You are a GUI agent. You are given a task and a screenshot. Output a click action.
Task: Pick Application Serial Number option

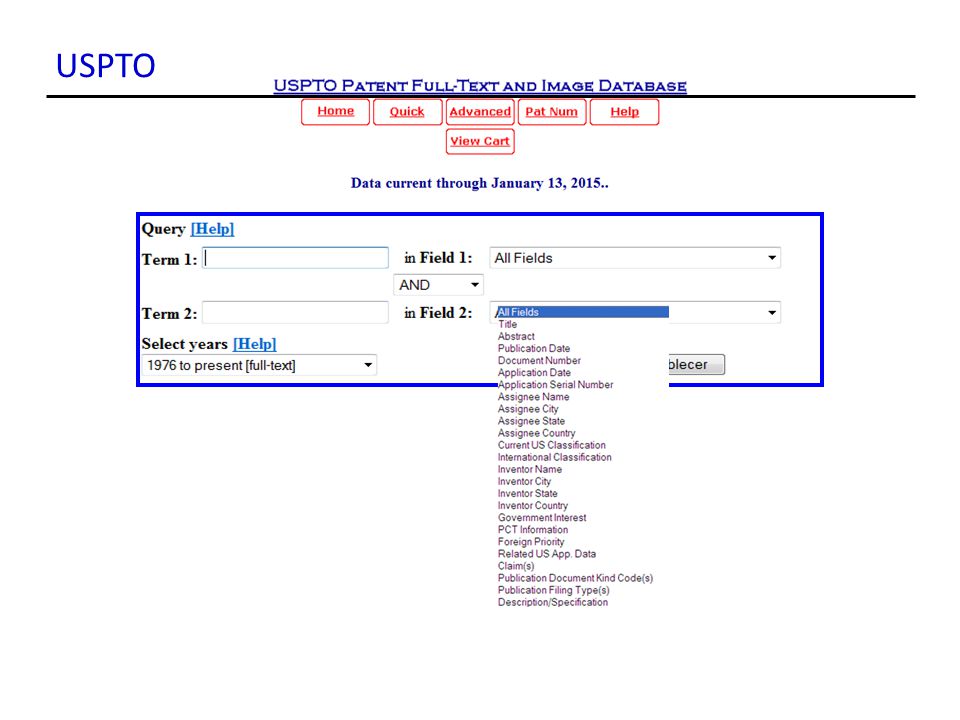pos(555,384)
